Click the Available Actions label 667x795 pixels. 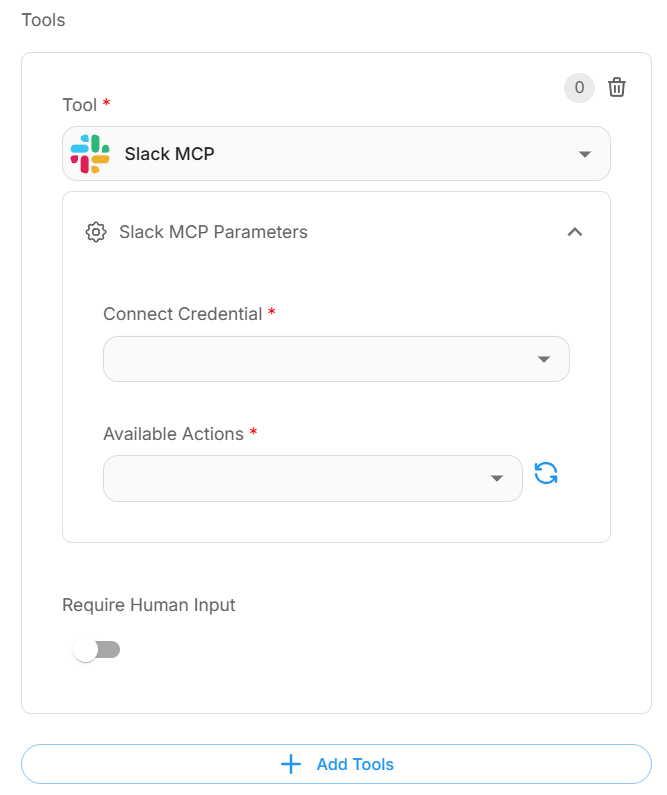(x=173, y=434)
